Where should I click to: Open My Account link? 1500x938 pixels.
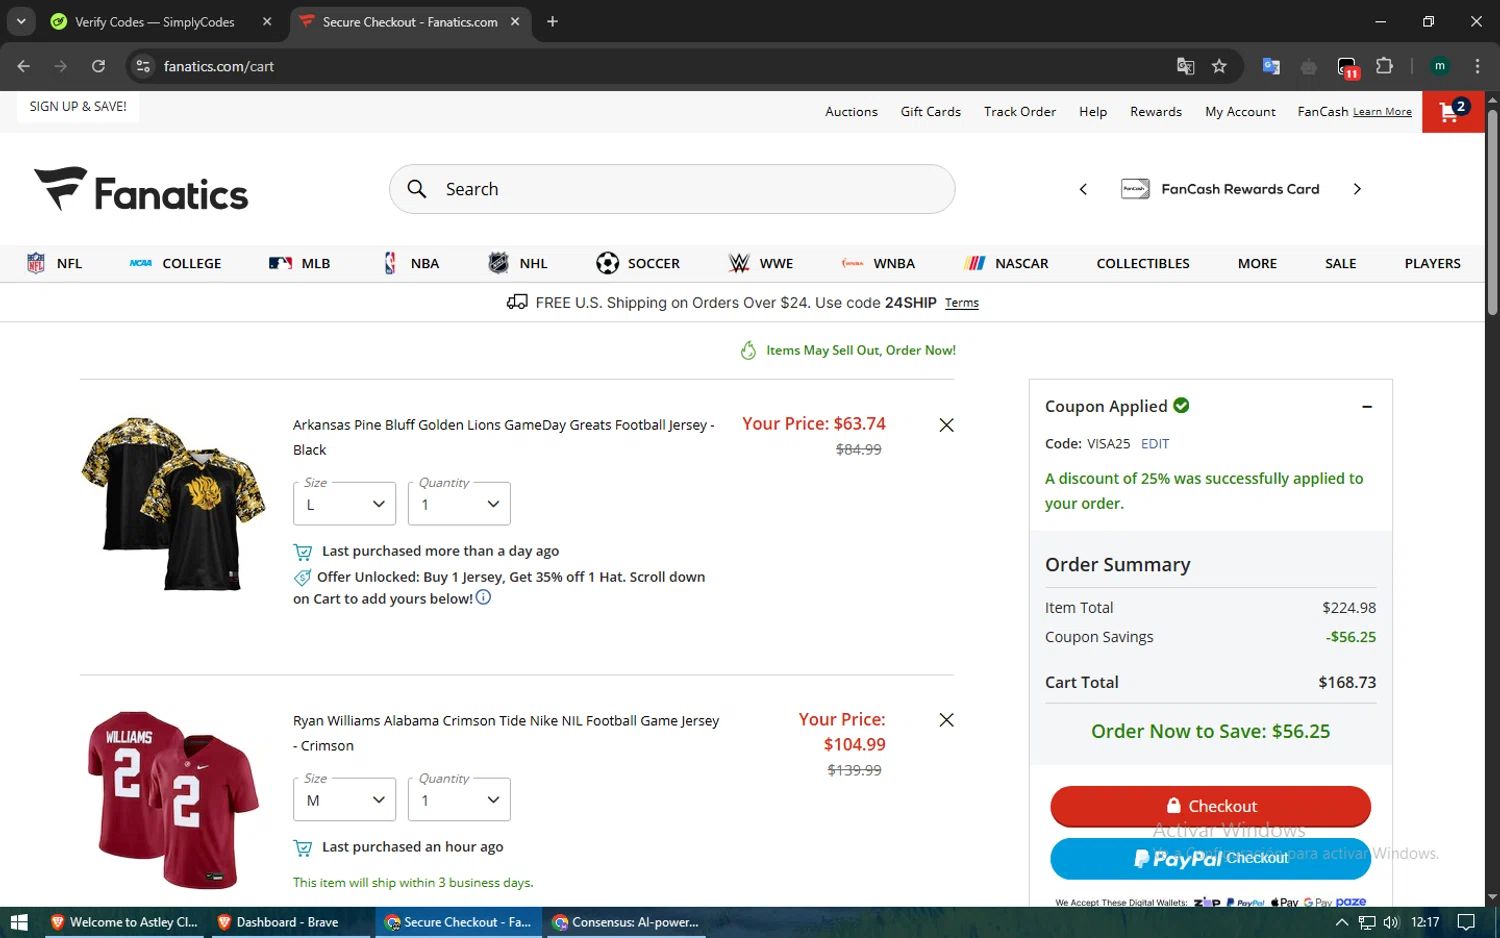pyautogui.click(x=1240, y=112)
